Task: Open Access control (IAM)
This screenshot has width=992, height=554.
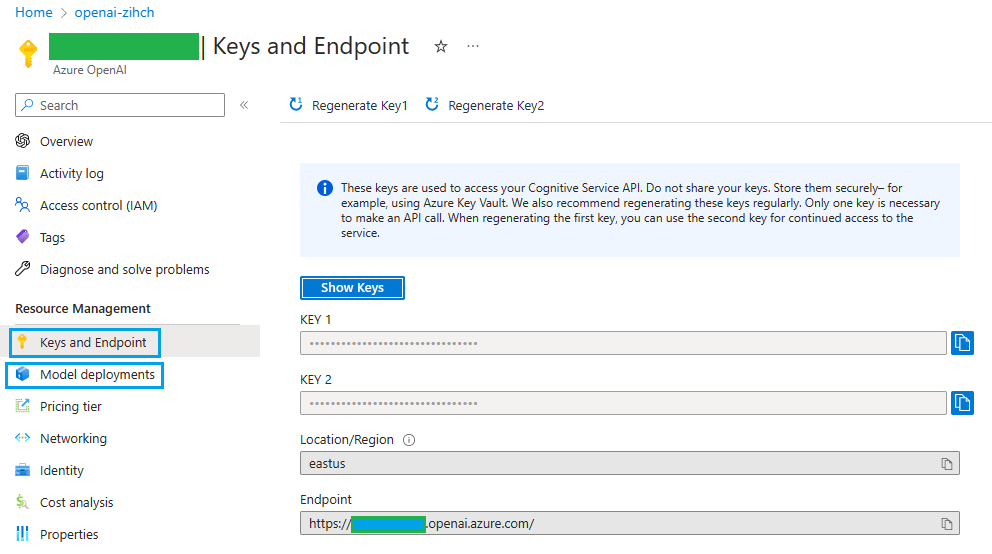Action: (99, 206)
